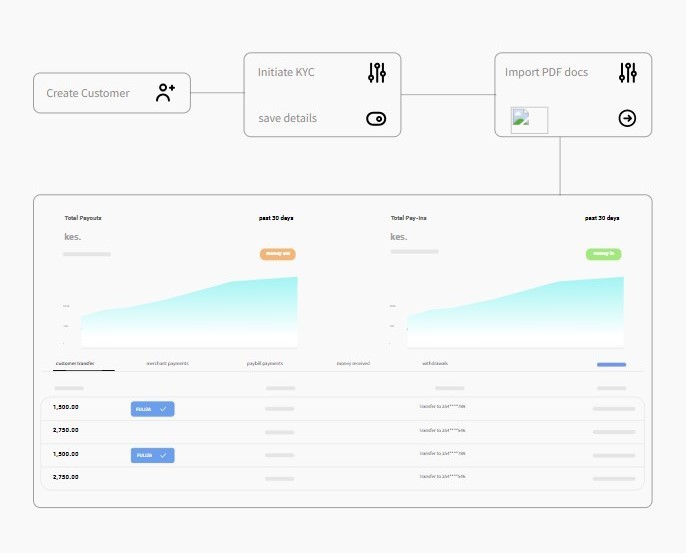Toggle the save details switch
This screenshot has height=553, width=686.
coord(376,119)
